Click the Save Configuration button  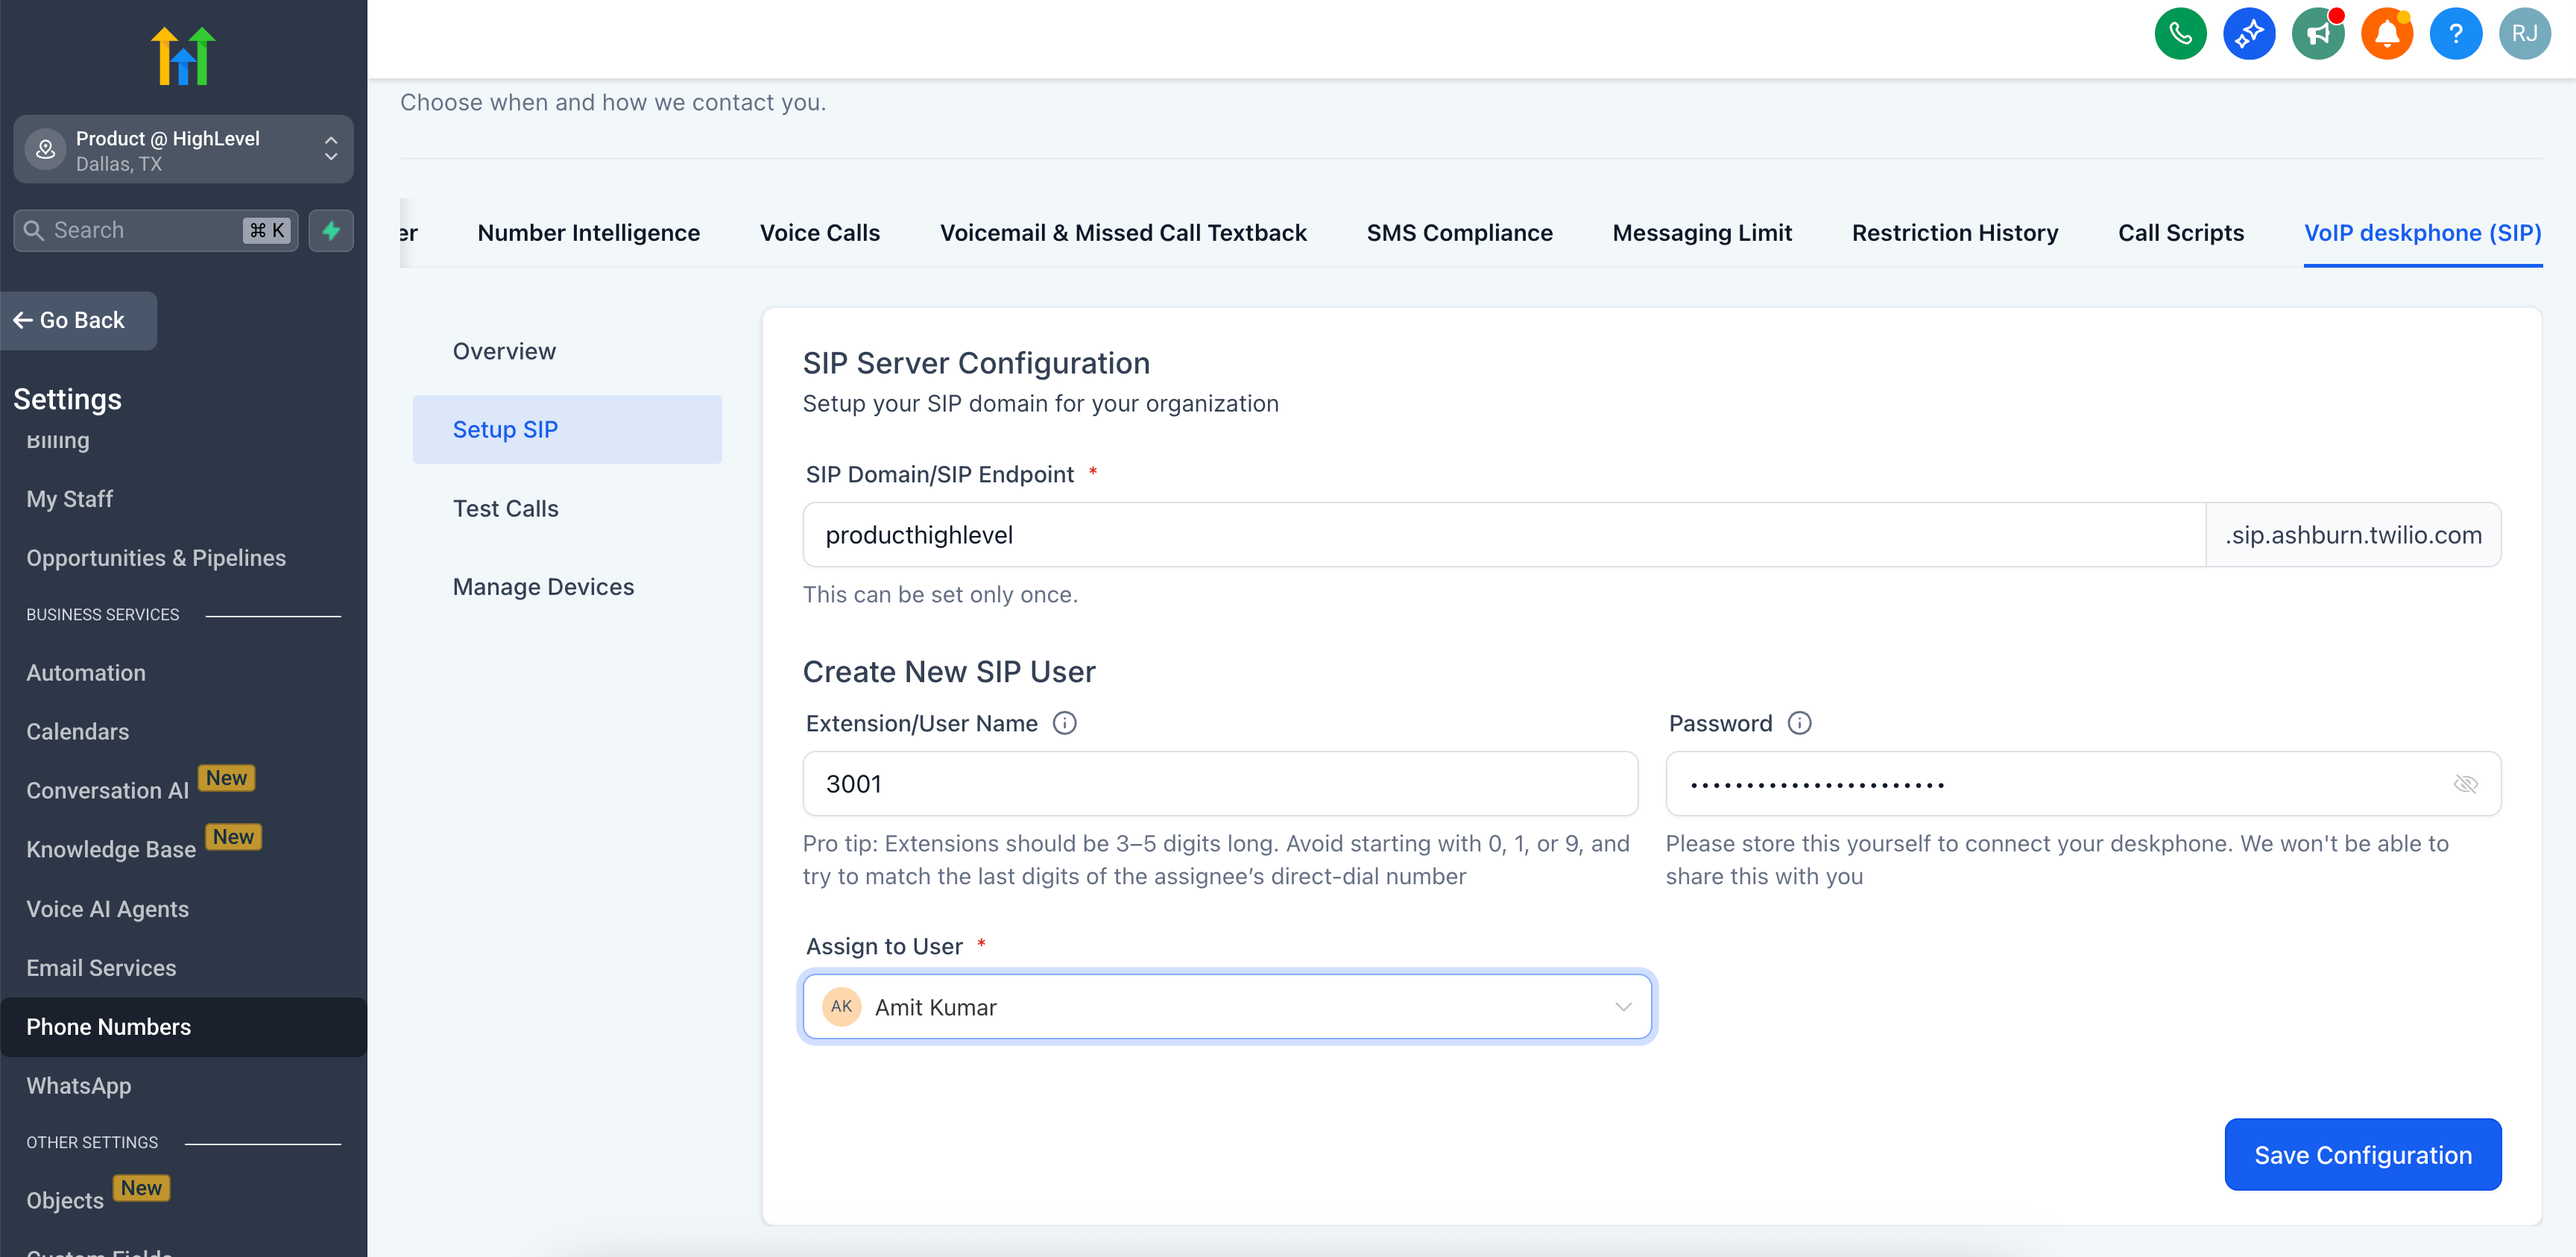point(2362,1154)
